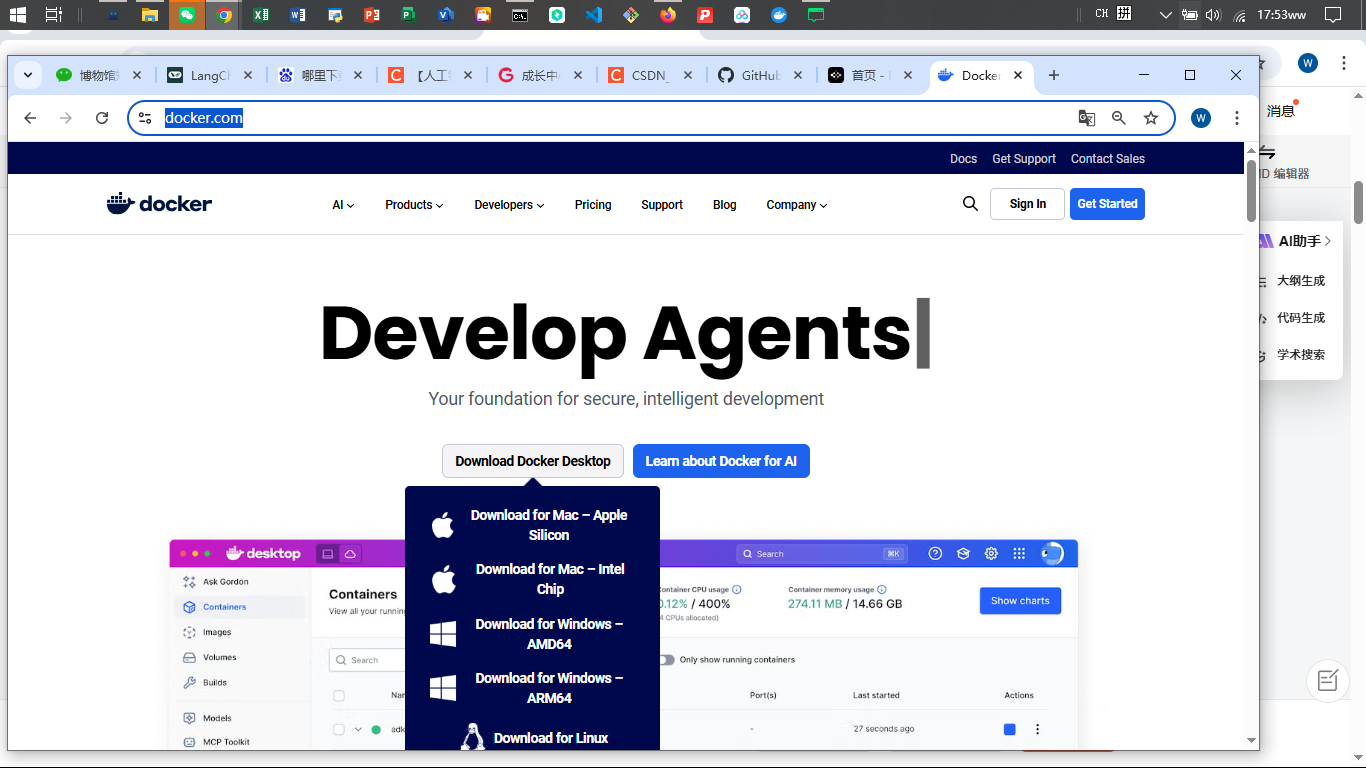Viewport: 1366px width, 768px height.
Task: Open File Explorer from the taskbar
Action: pyautogui.click(x=150, y=15)
